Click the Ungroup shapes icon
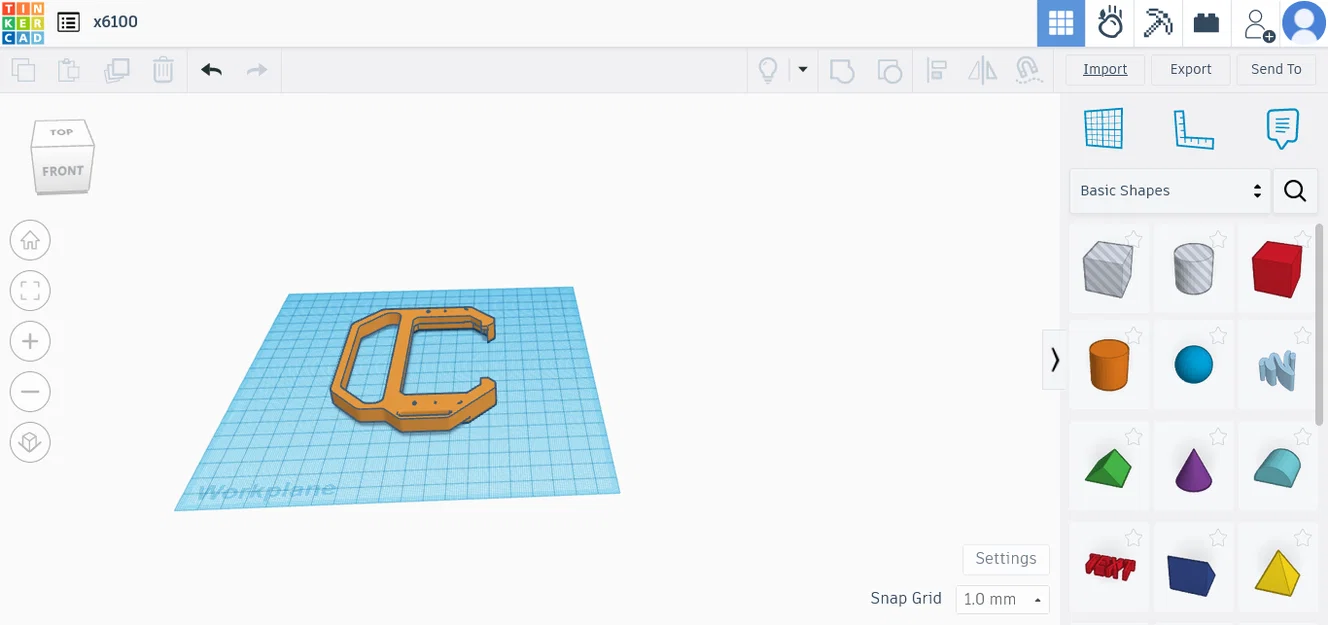The height and width of the screenshot is (625, 1328). click(889, 70)
